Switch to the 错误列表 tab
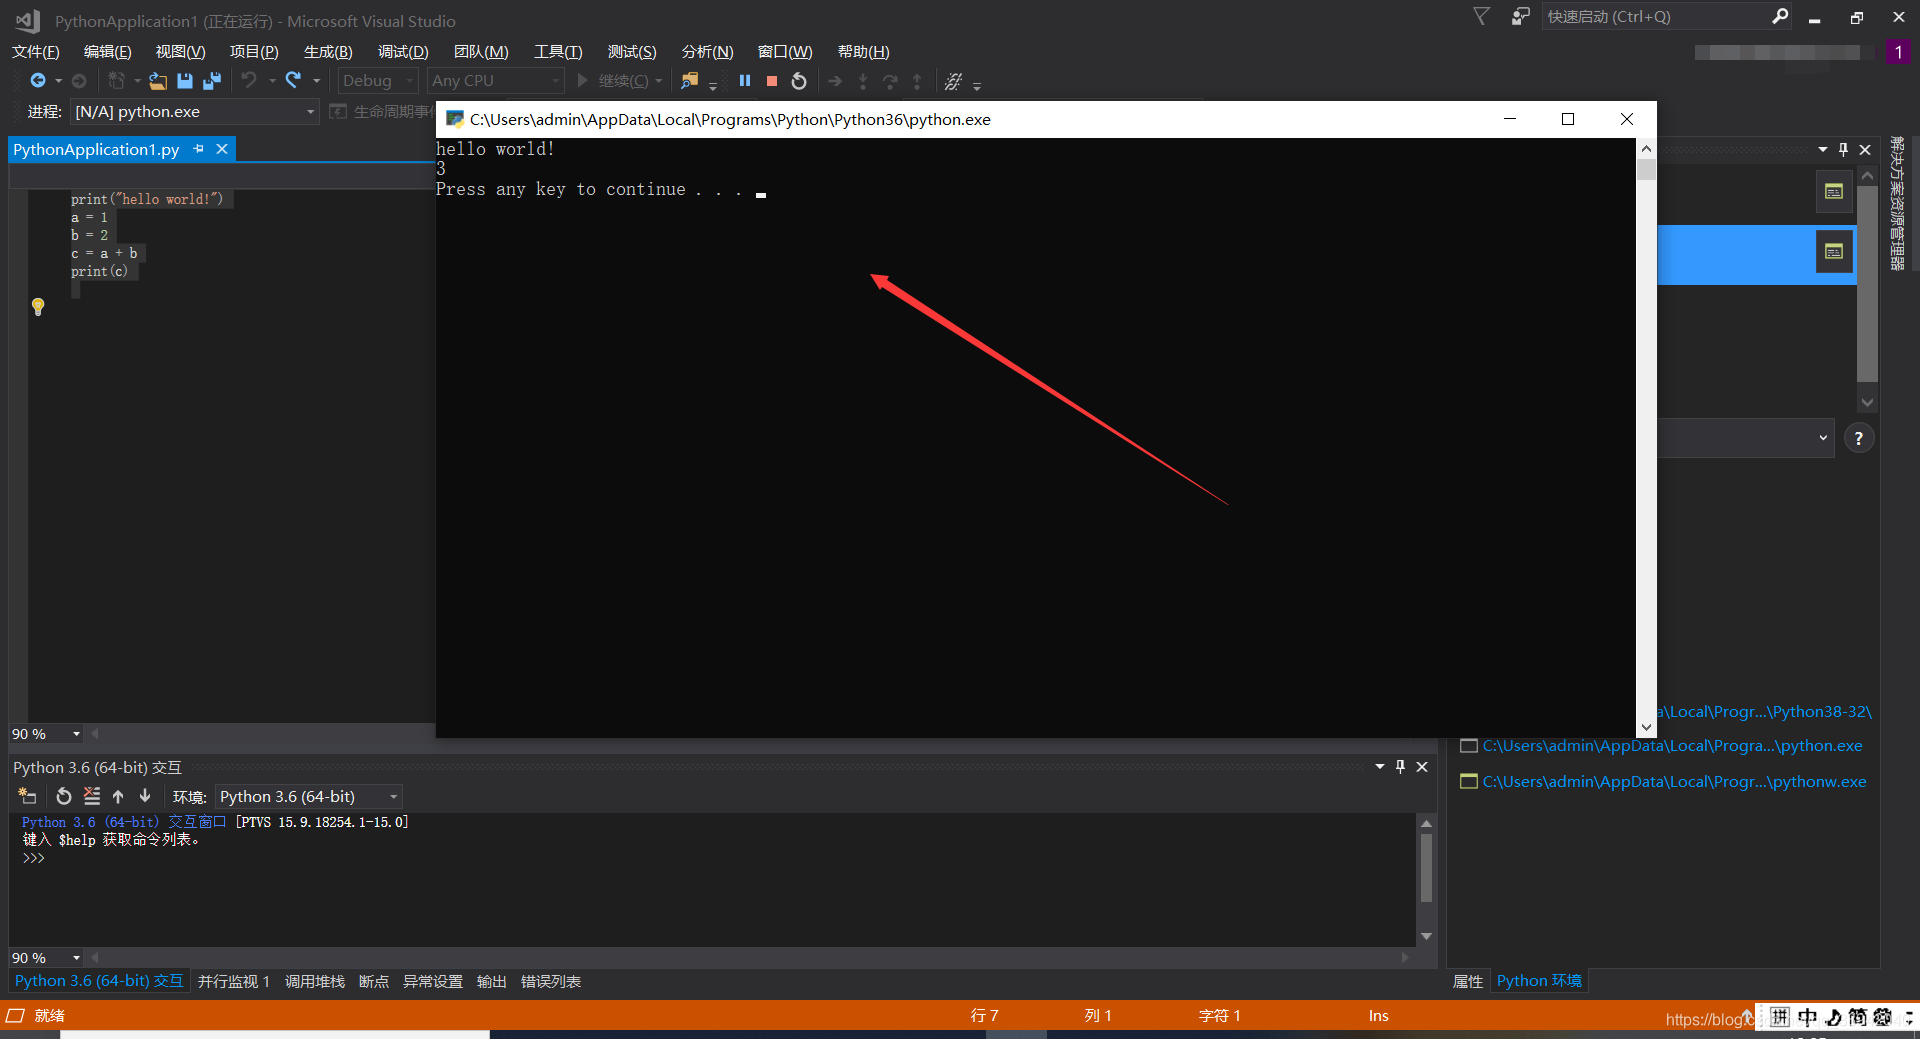This screenshot has width=1920, height=1039. click(x=551, y=982)
